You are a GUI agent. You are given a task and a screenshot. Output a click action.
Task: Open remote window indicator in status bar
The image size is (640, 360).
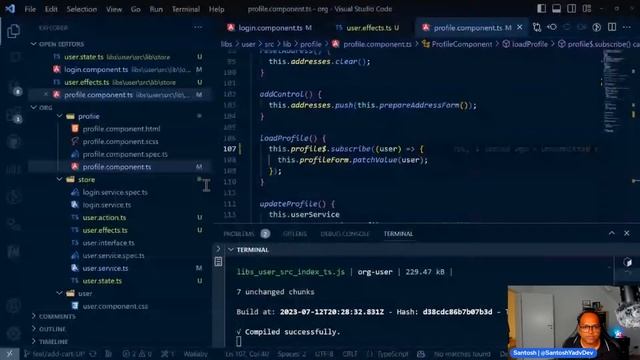click(x=9, y=354)
